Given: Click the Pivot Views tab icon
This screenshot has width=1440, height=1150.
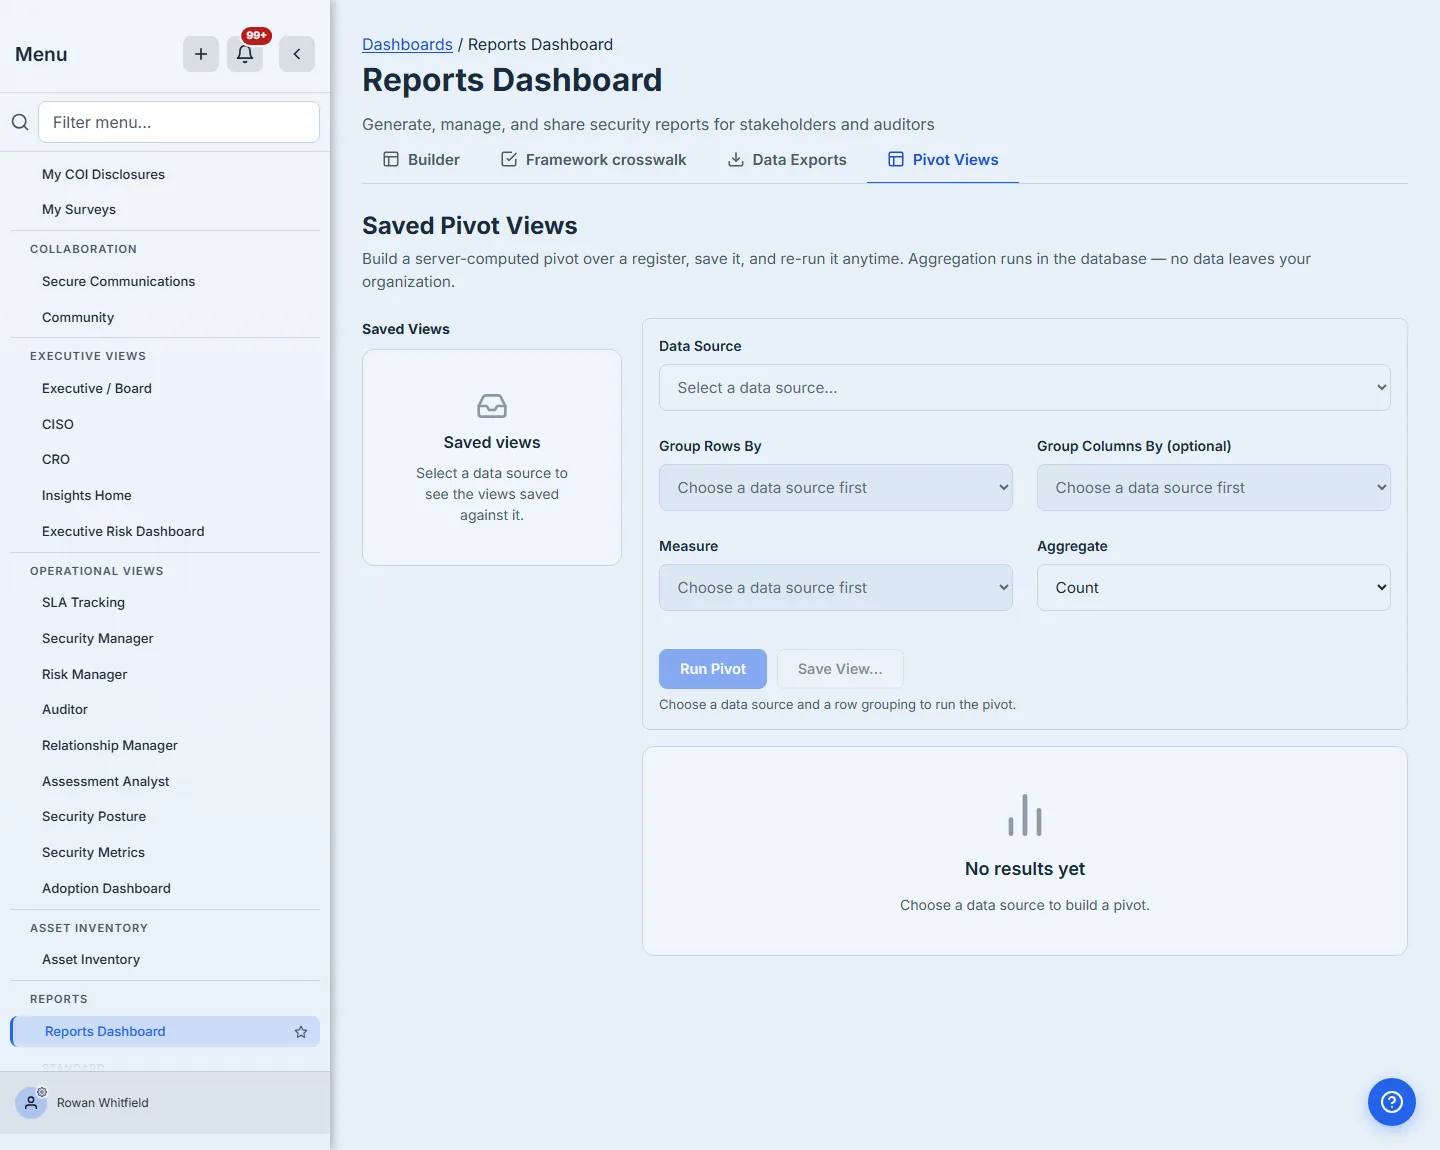Looking at the screenshot, I should point(896,160).
